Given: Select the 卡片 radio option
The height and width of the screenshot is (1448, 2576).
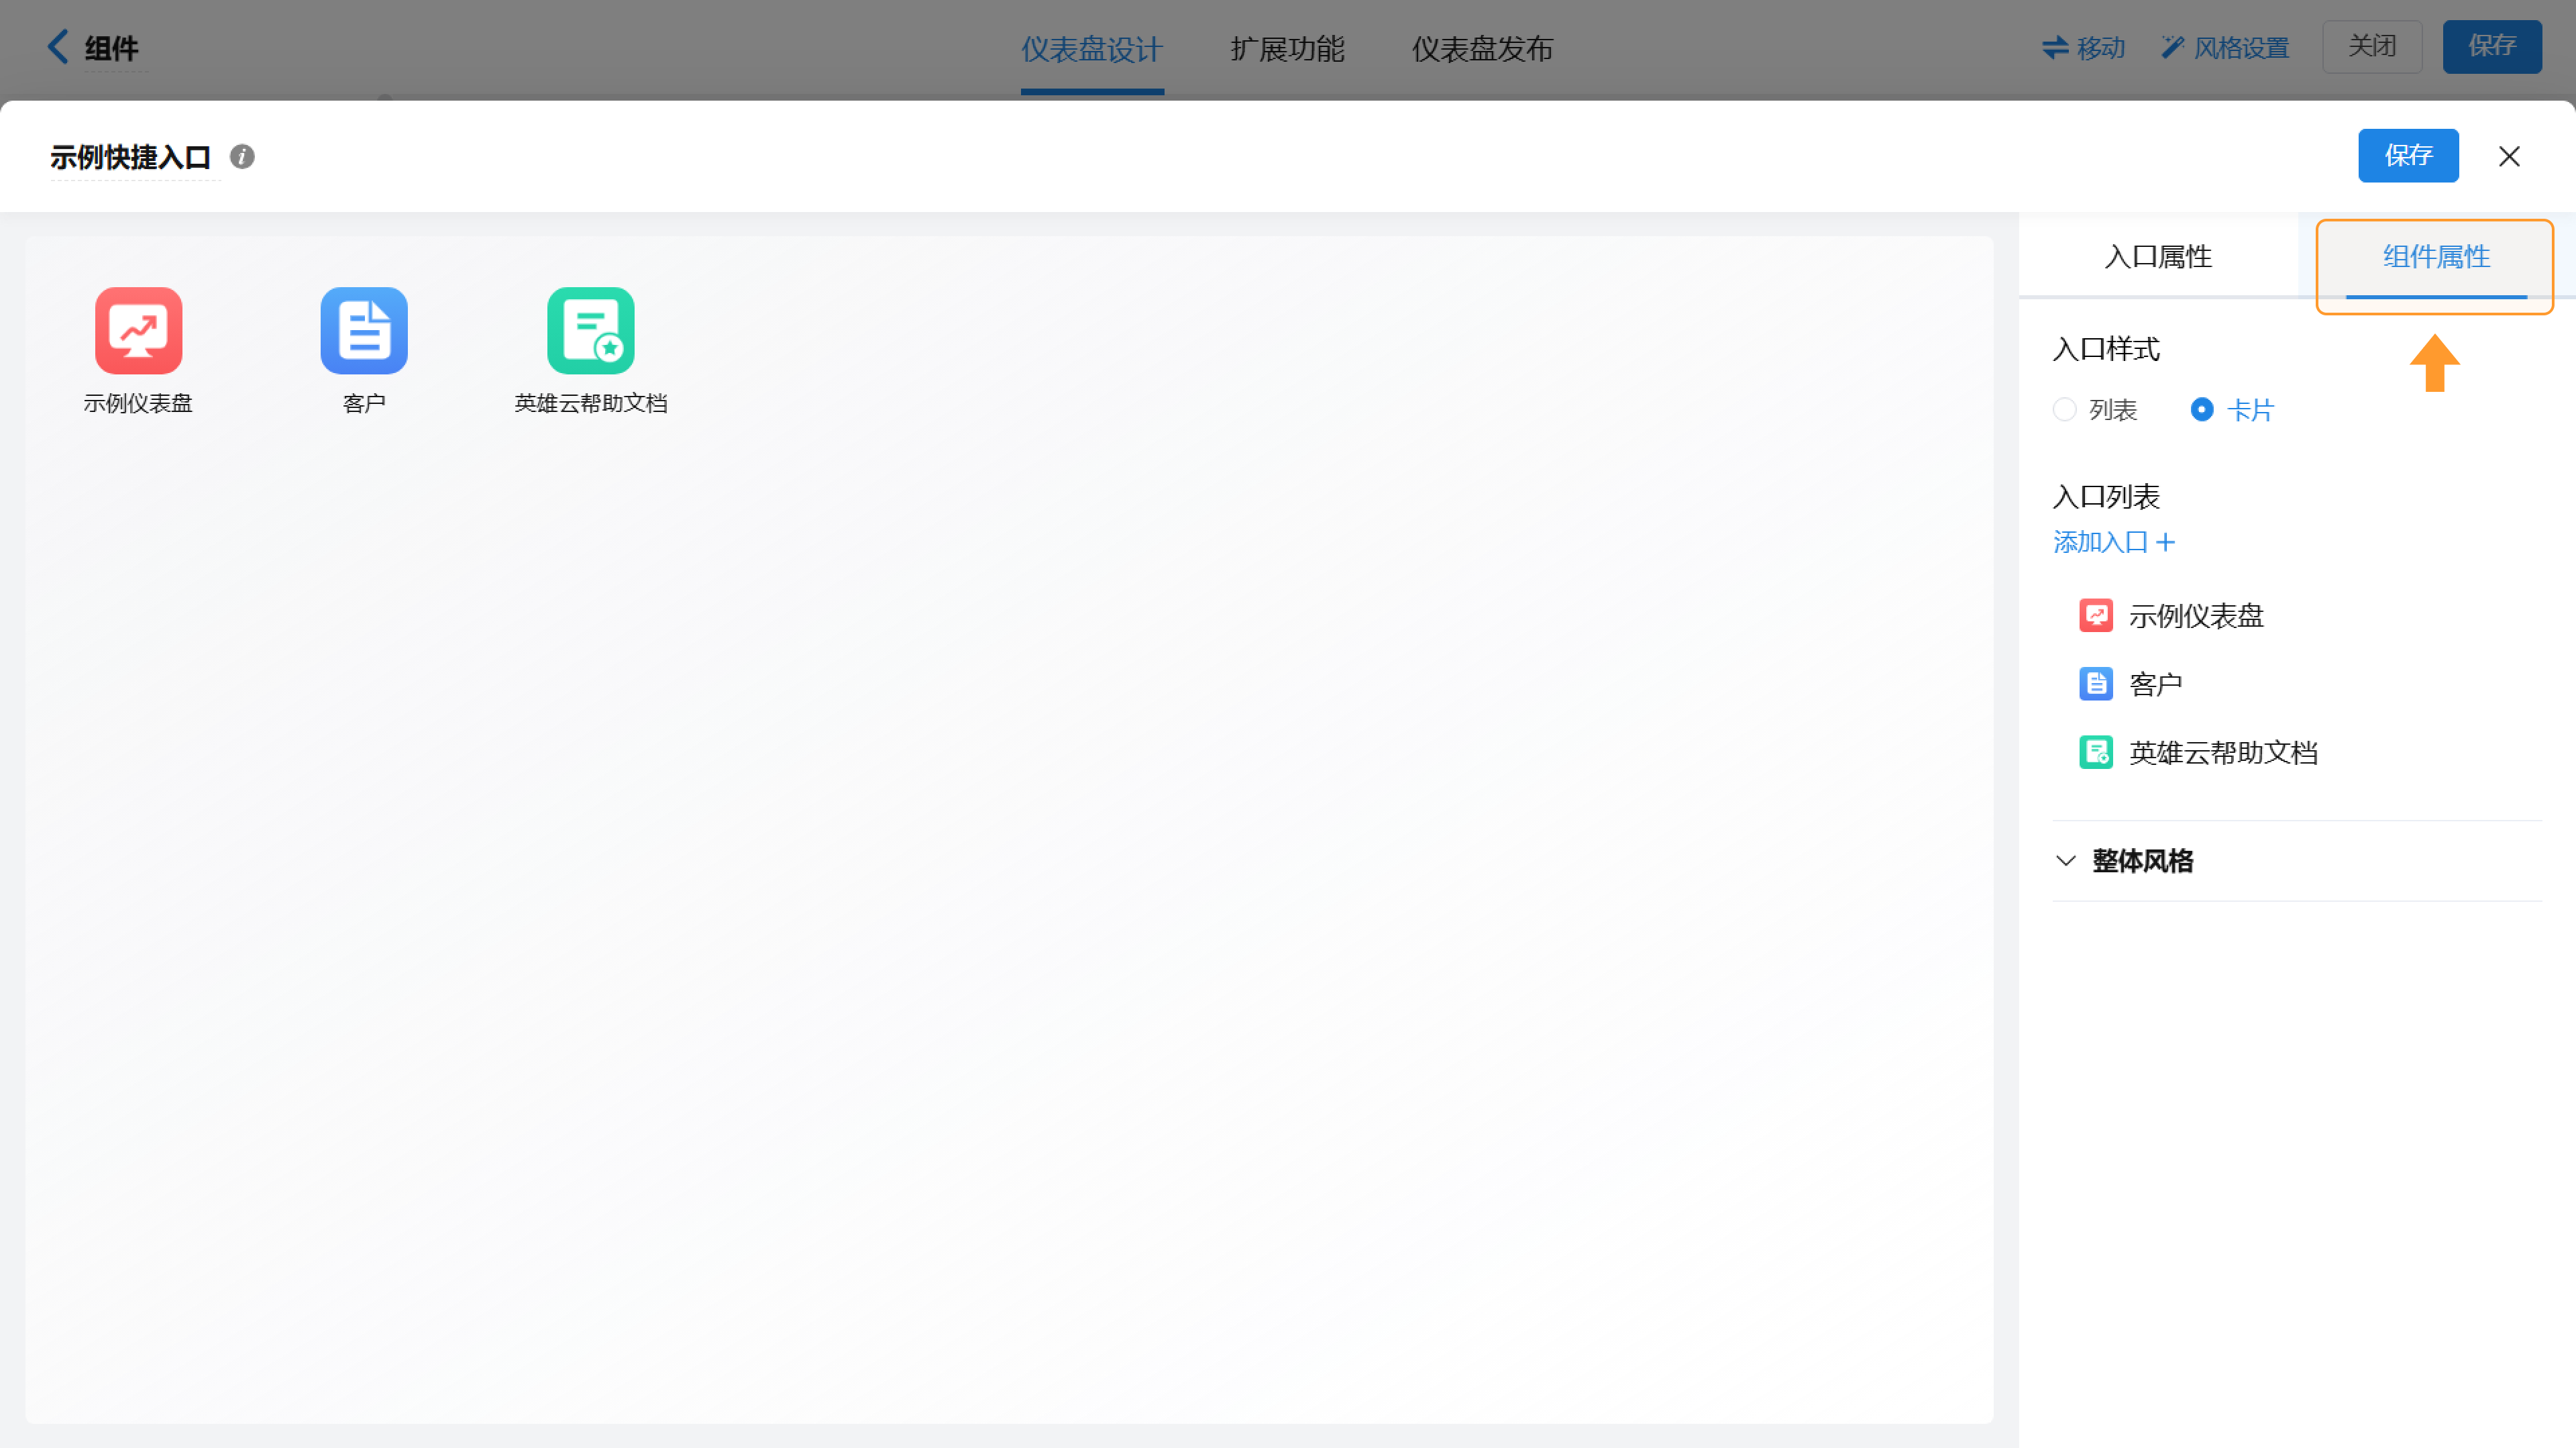Looking at the screenshot, I should [2201, 409].
